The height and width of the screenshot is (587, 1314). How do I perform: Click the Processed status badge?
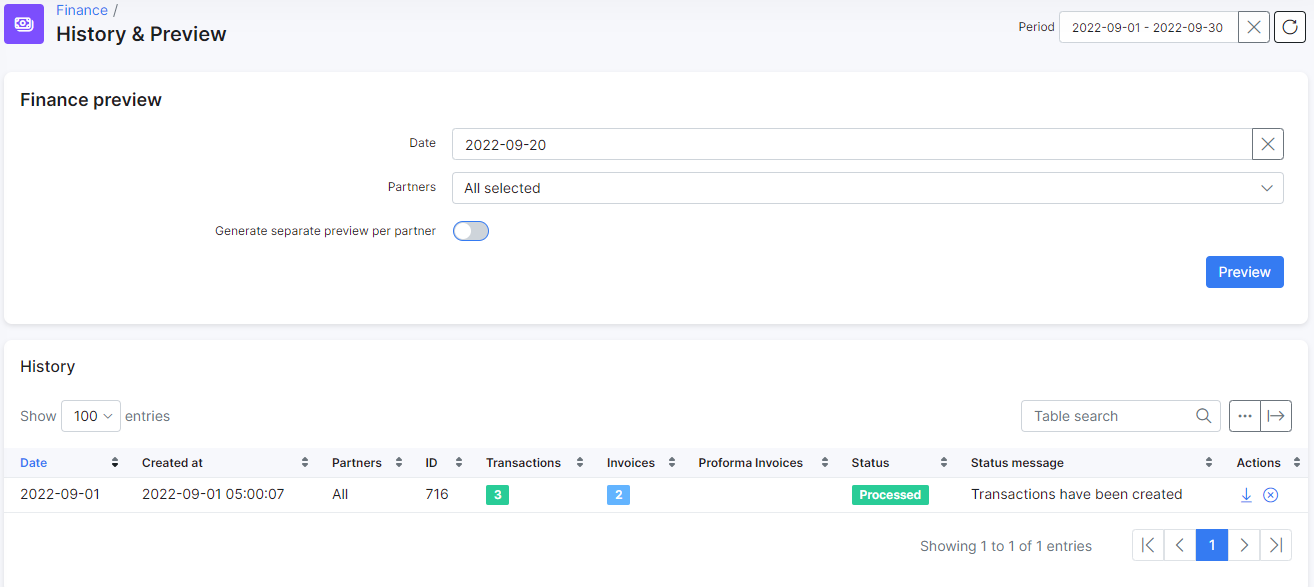890,495
